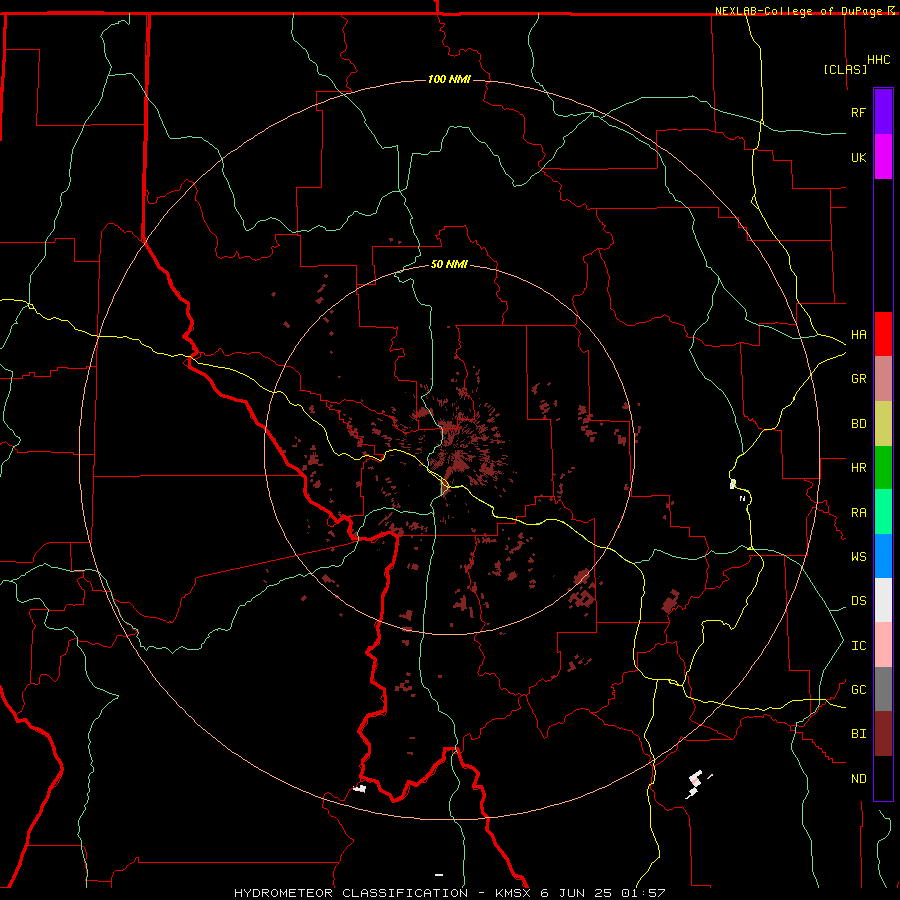This screenshot has width=900, height=900.
Task: Click the HA legend label
Action: (858, 334)
